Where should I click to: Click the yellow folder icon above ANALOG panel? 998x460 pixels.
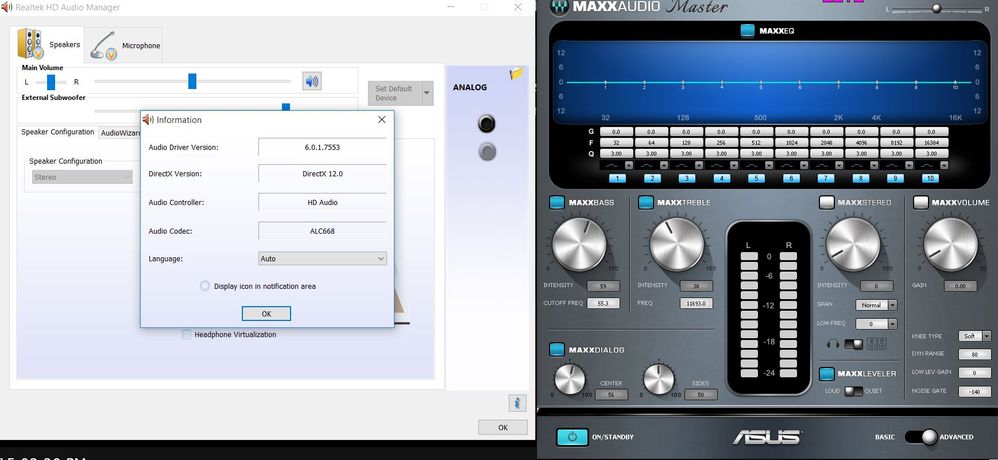point(516,74)
